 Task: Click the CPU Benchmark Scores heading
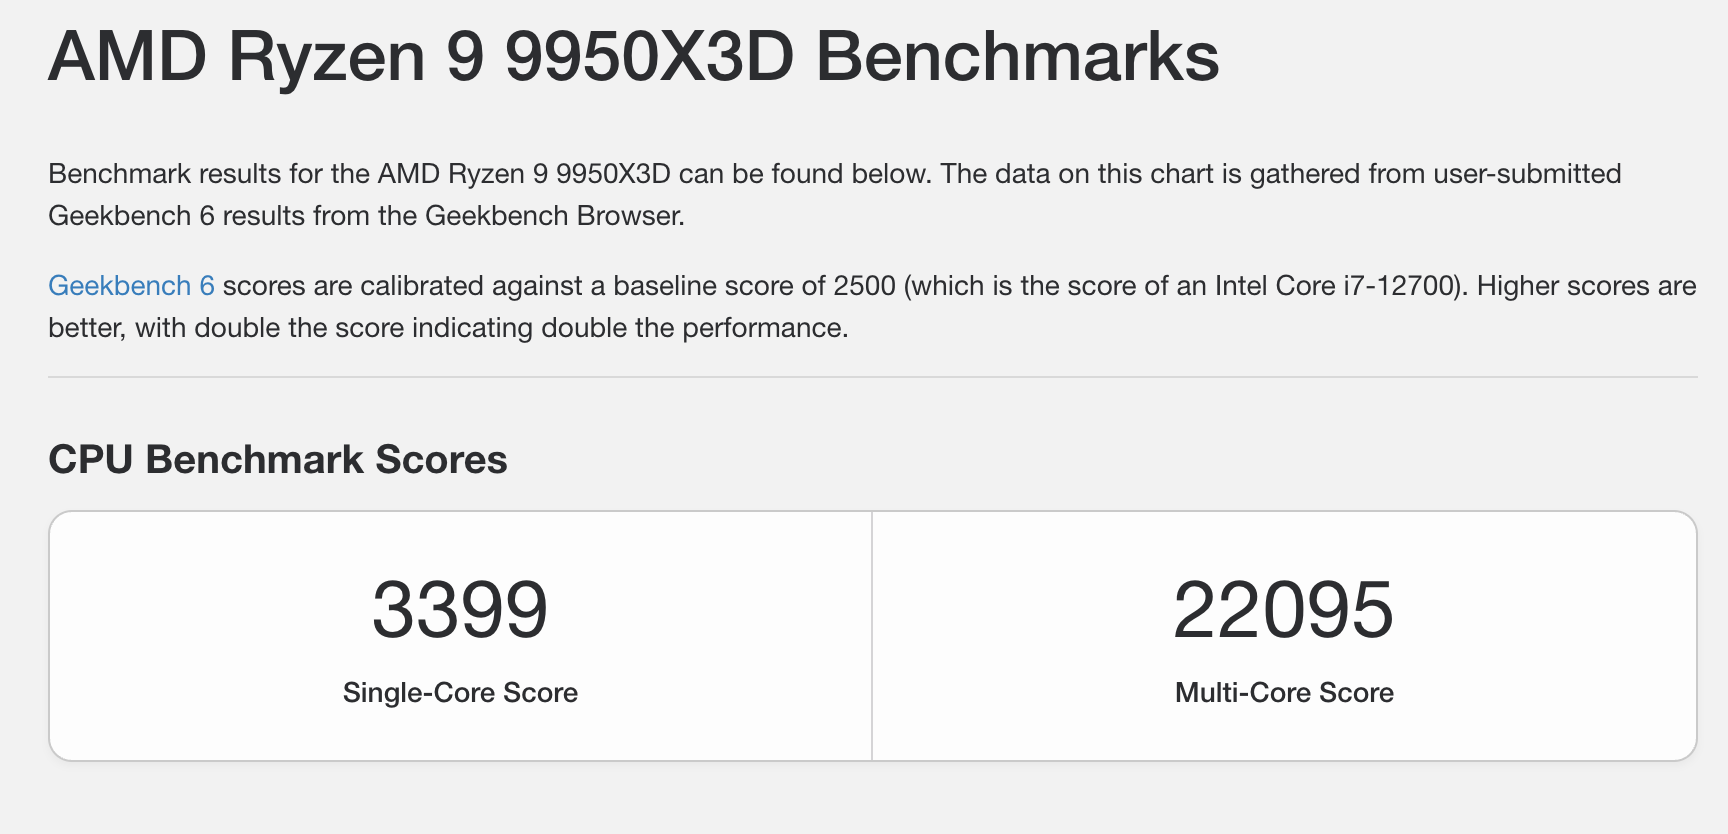[277, 460]
